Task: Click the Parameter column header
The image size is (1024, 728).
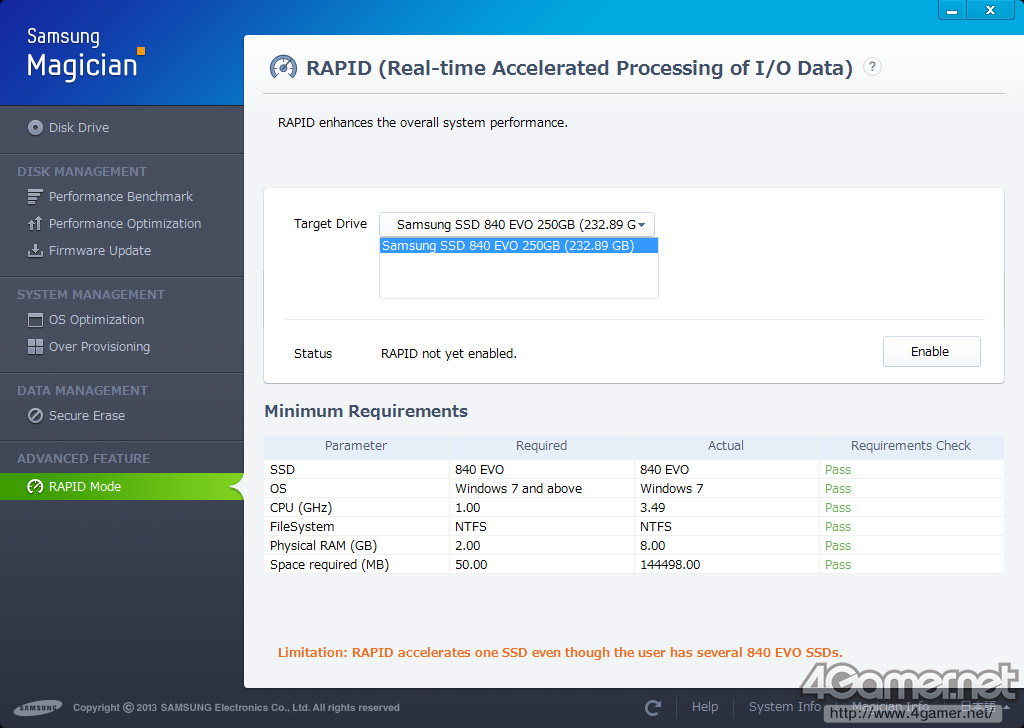Action: click(356, 445)
